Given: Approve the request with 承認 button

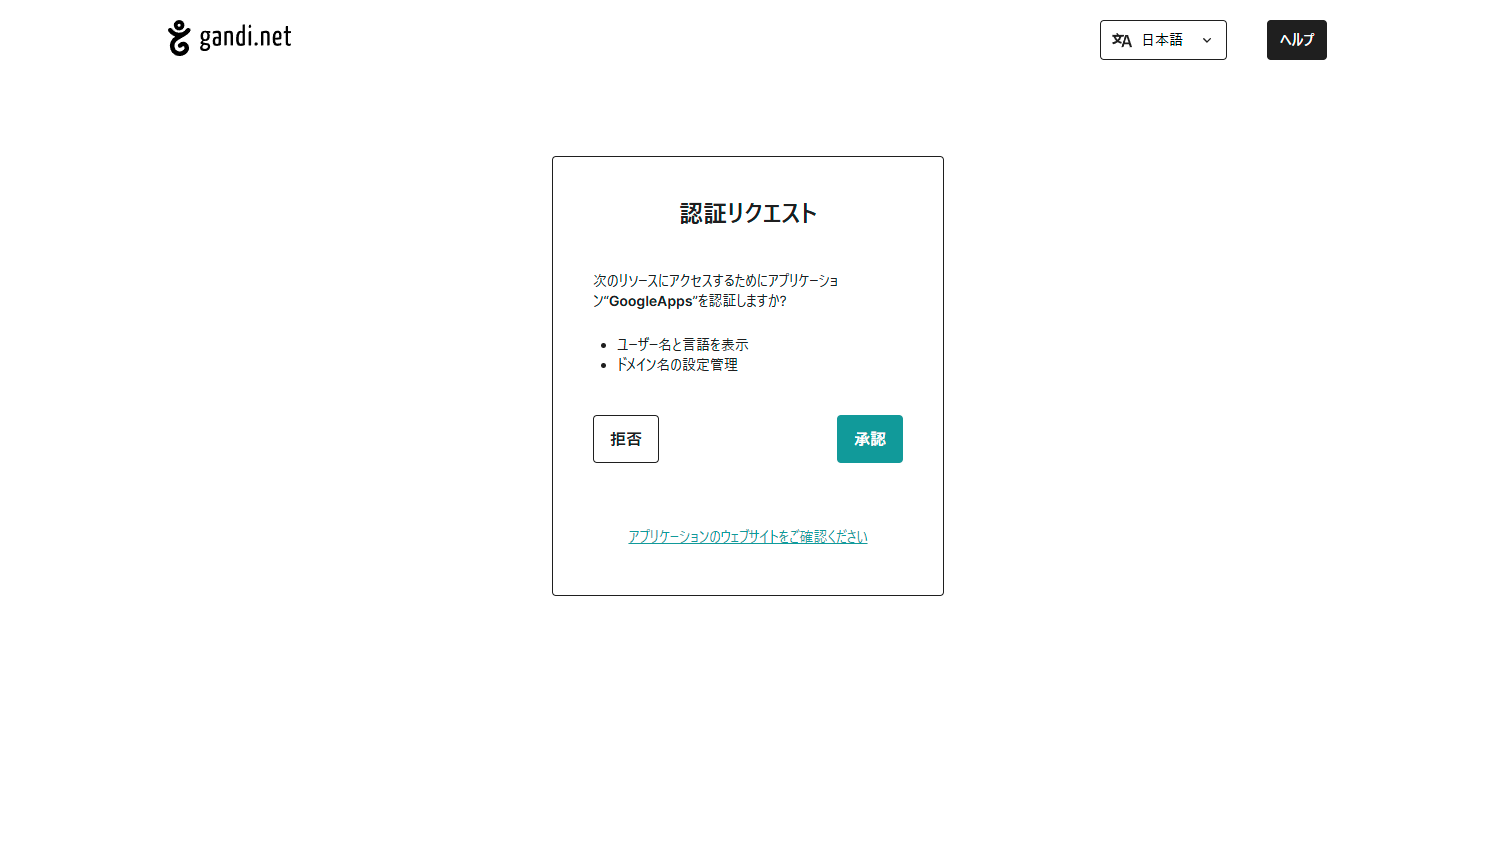Looking at the screenshot, I should point(869,439).
